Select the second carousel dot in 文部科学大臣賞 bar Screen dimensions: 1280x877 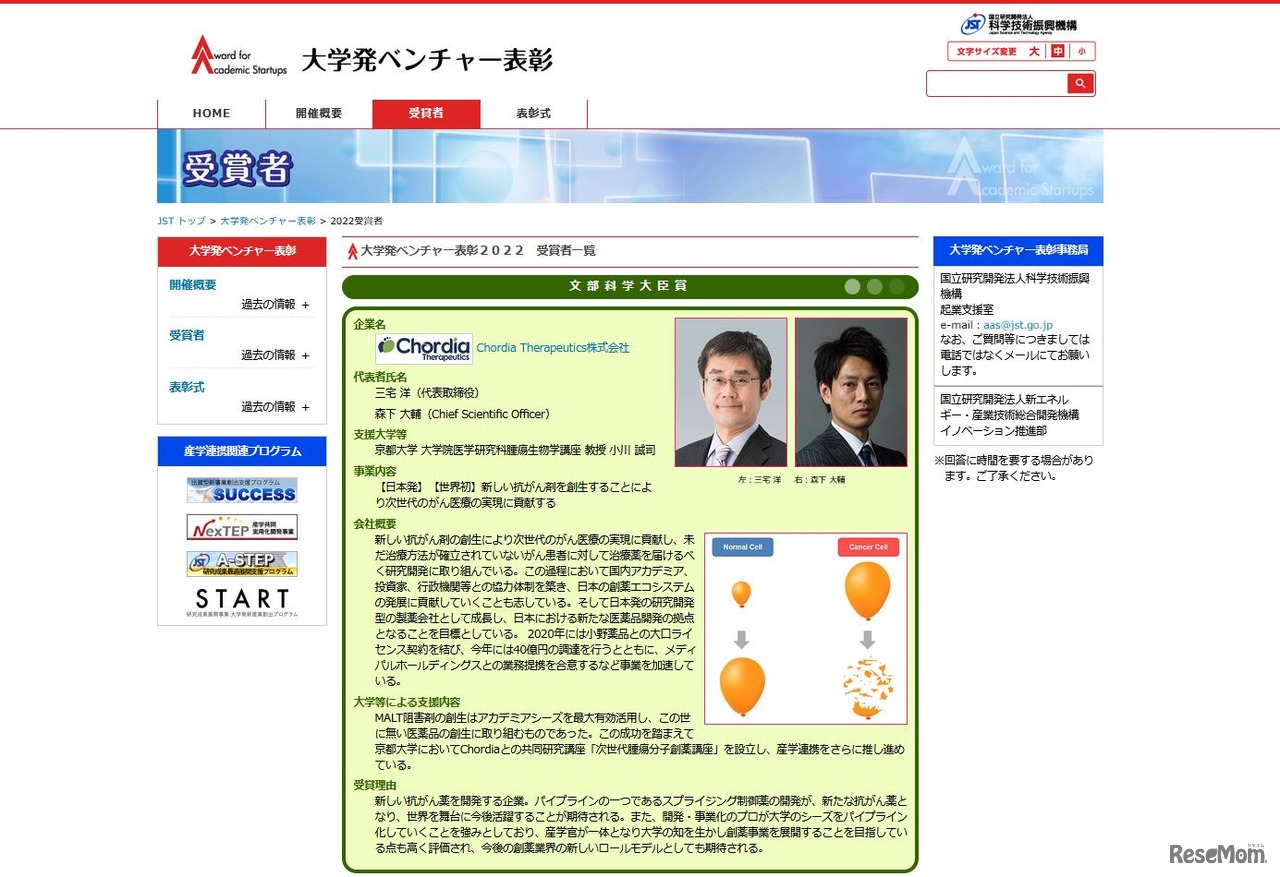click(875, 287)
